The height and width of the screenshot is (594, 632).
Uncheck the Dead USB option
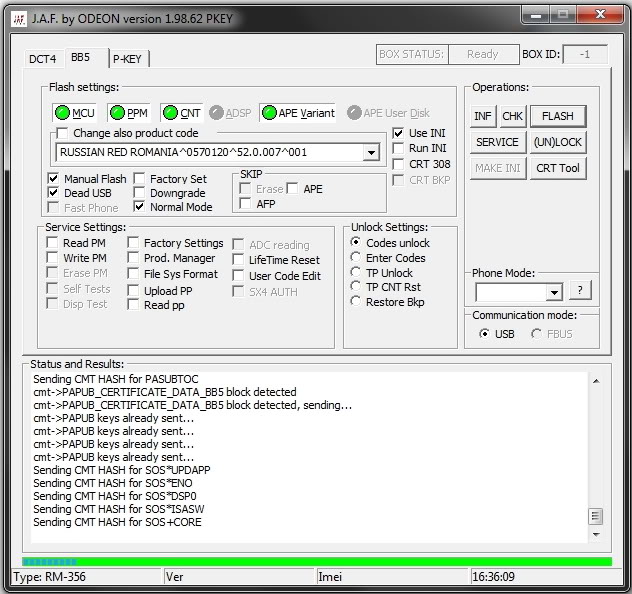53,193
